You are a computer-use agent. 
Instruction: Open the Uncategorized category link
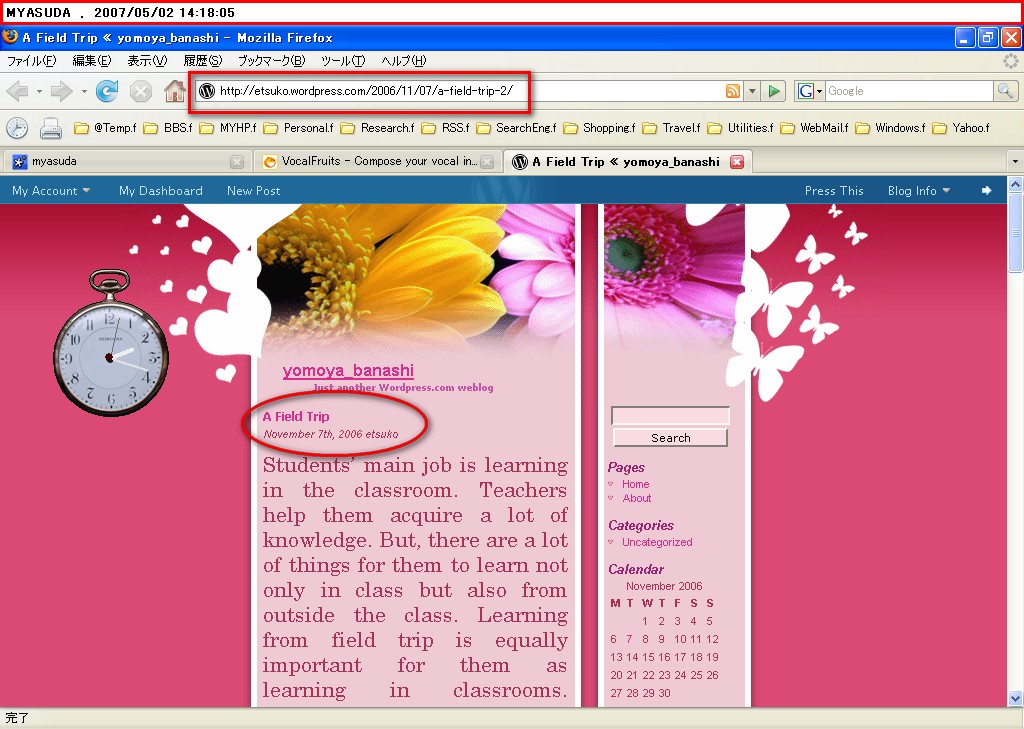click(x=657, y=542)
